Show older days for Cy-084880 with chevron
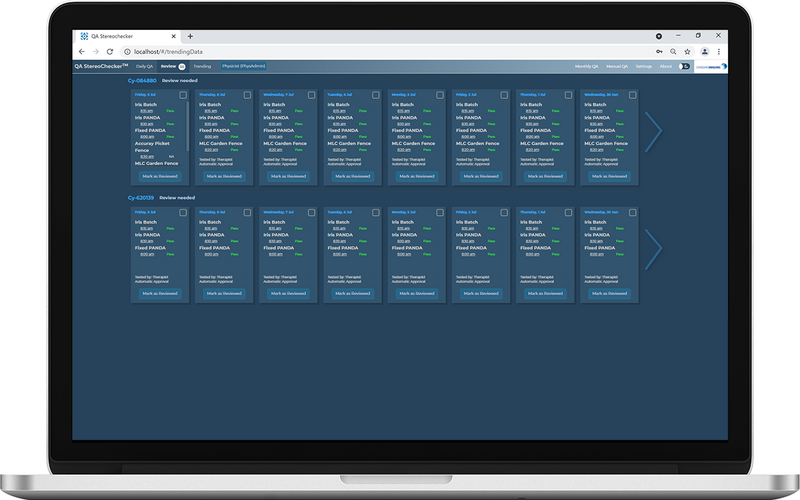Image resolution: width=800 pixels, height=500 pixels. (654, 132)
